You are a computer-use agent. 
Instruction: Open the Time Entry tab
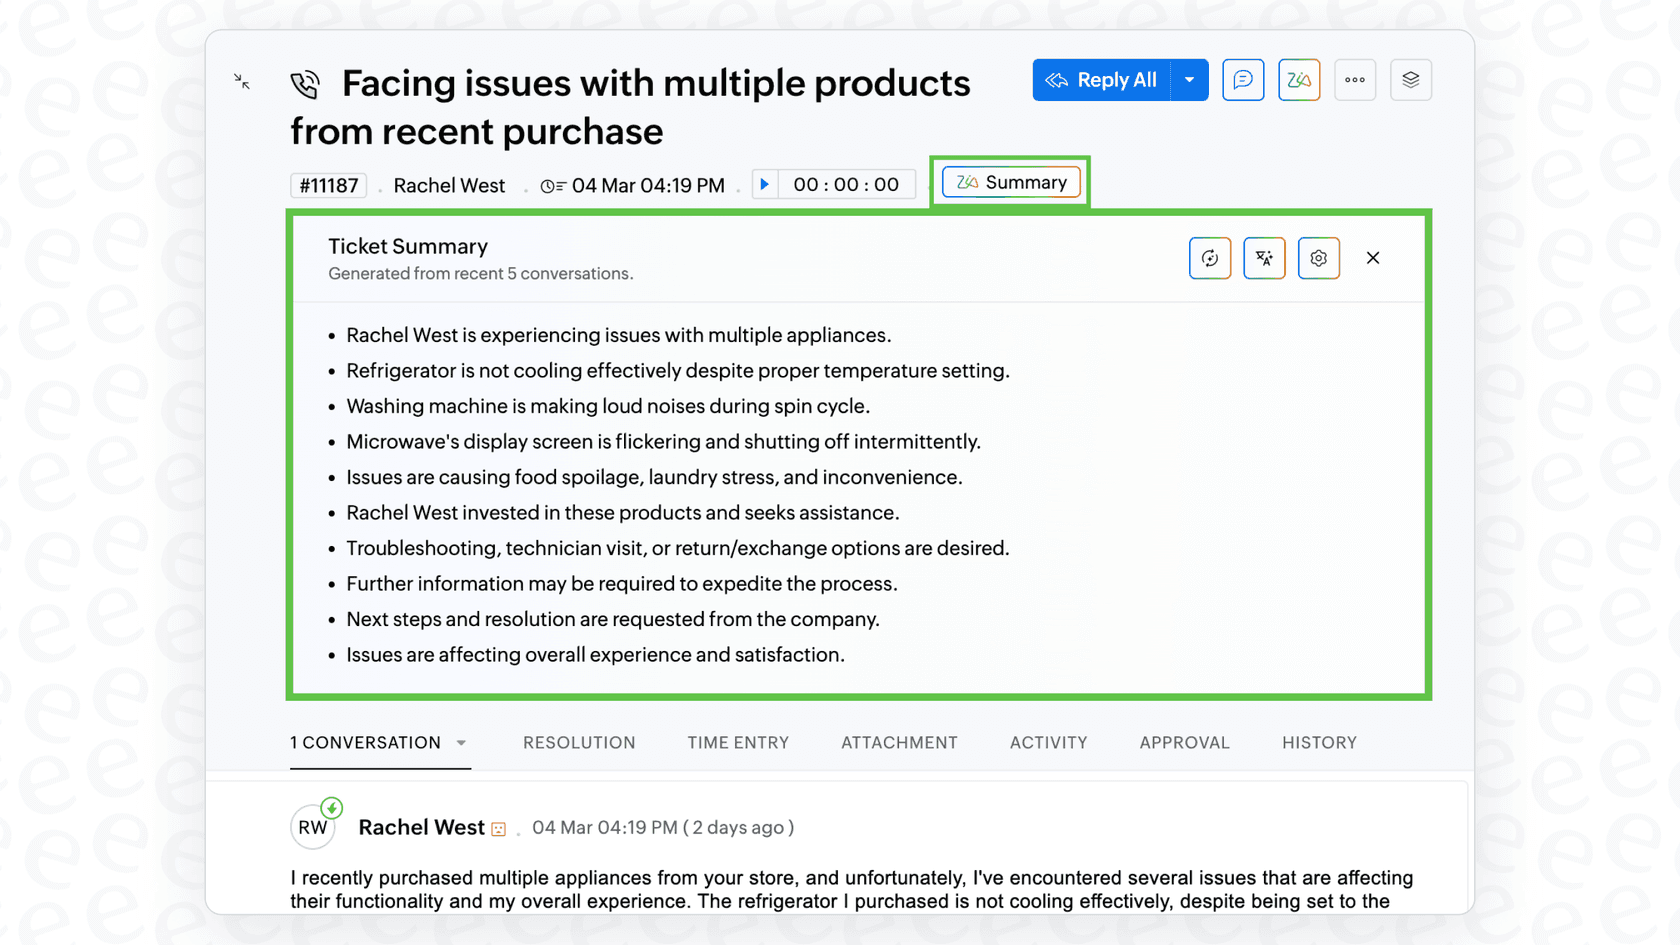click(738, 743)
